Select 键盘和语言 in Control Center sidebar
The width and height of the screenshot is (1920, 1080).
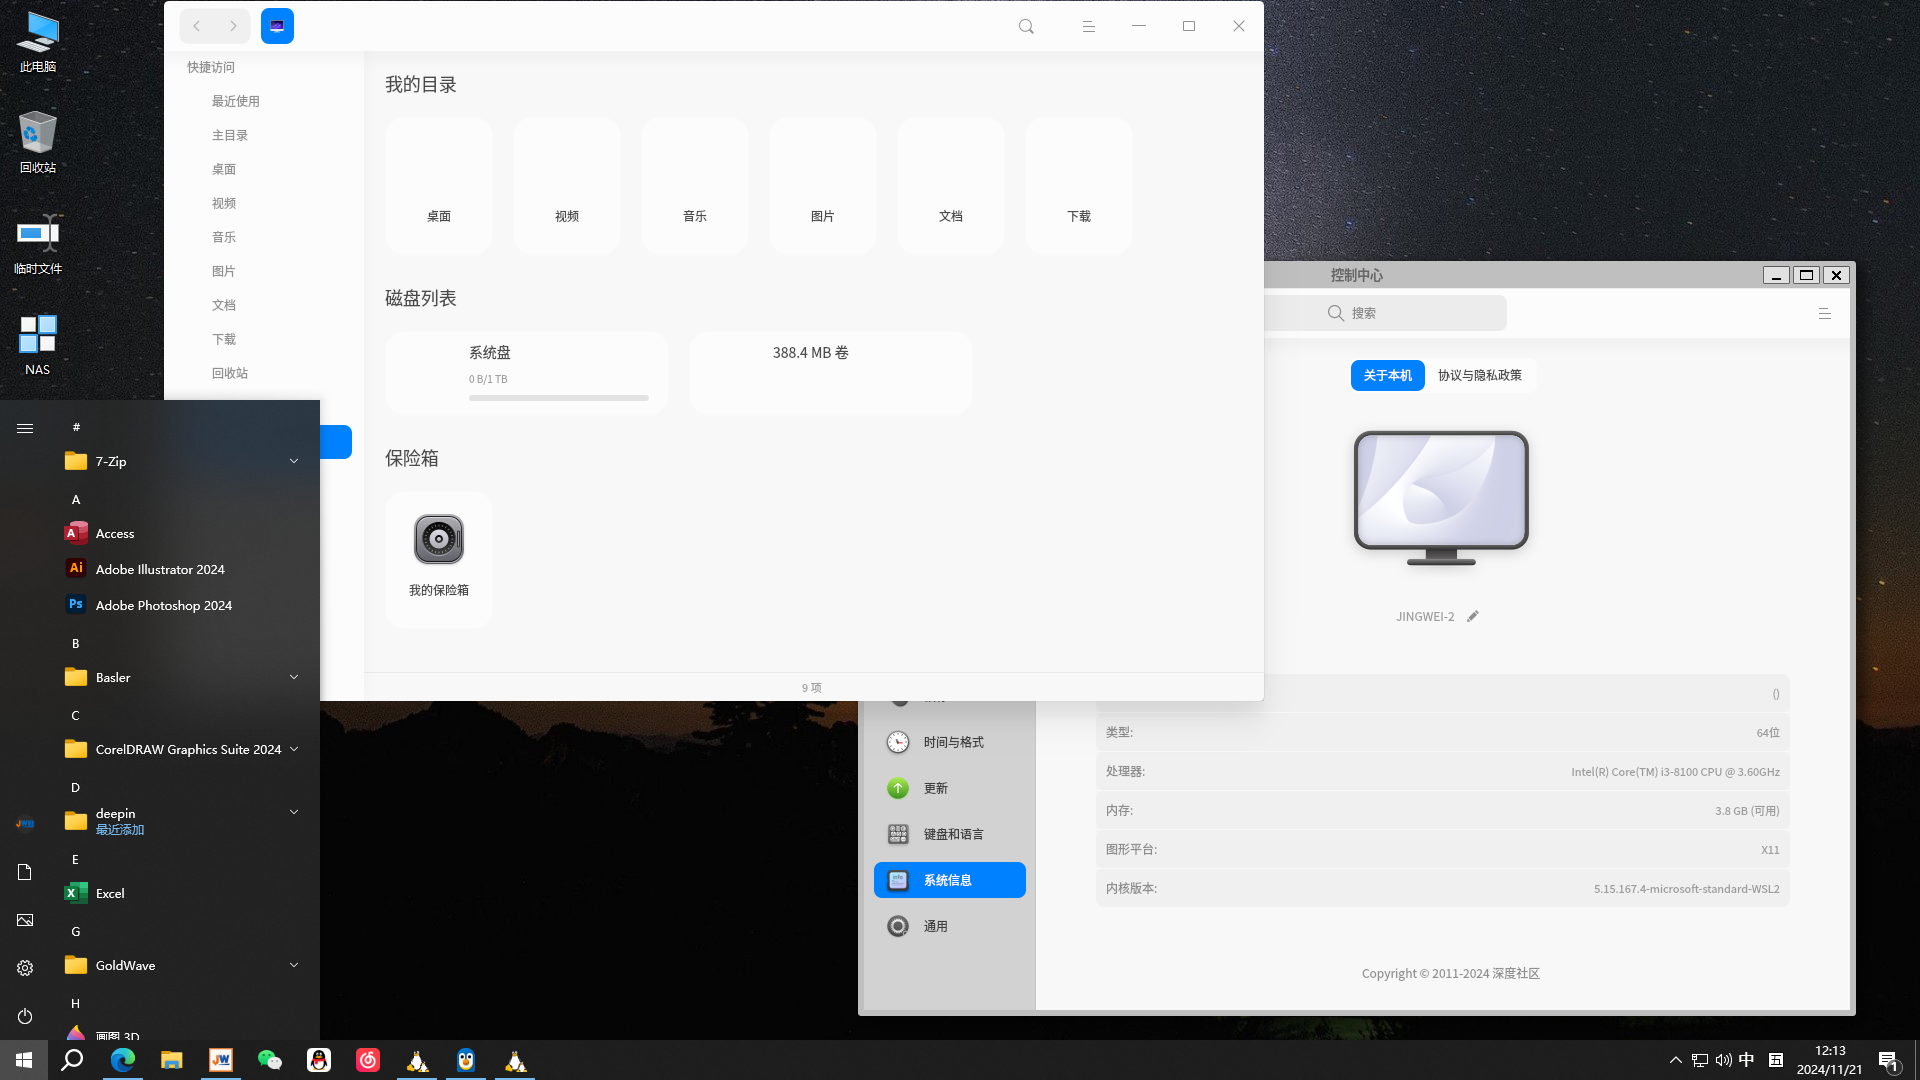(x=950, y=834)
